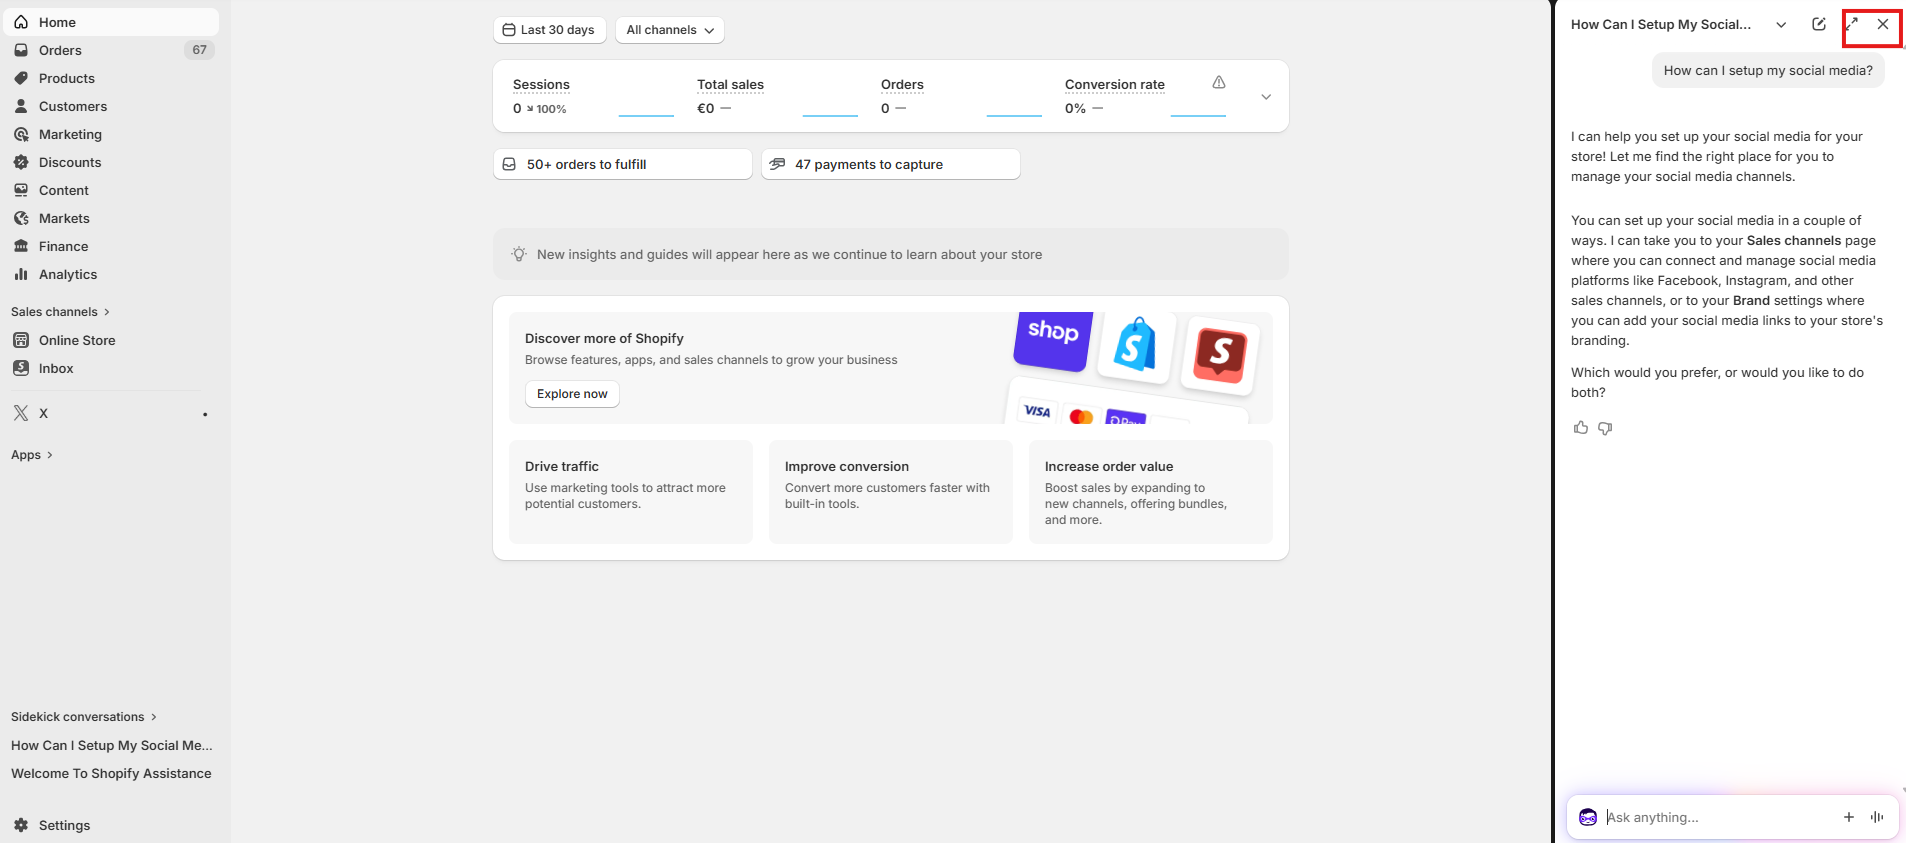Viewport: 1906px width, 843px height.
Task: Click the Finance bank icon
Action: pos(21,246)
